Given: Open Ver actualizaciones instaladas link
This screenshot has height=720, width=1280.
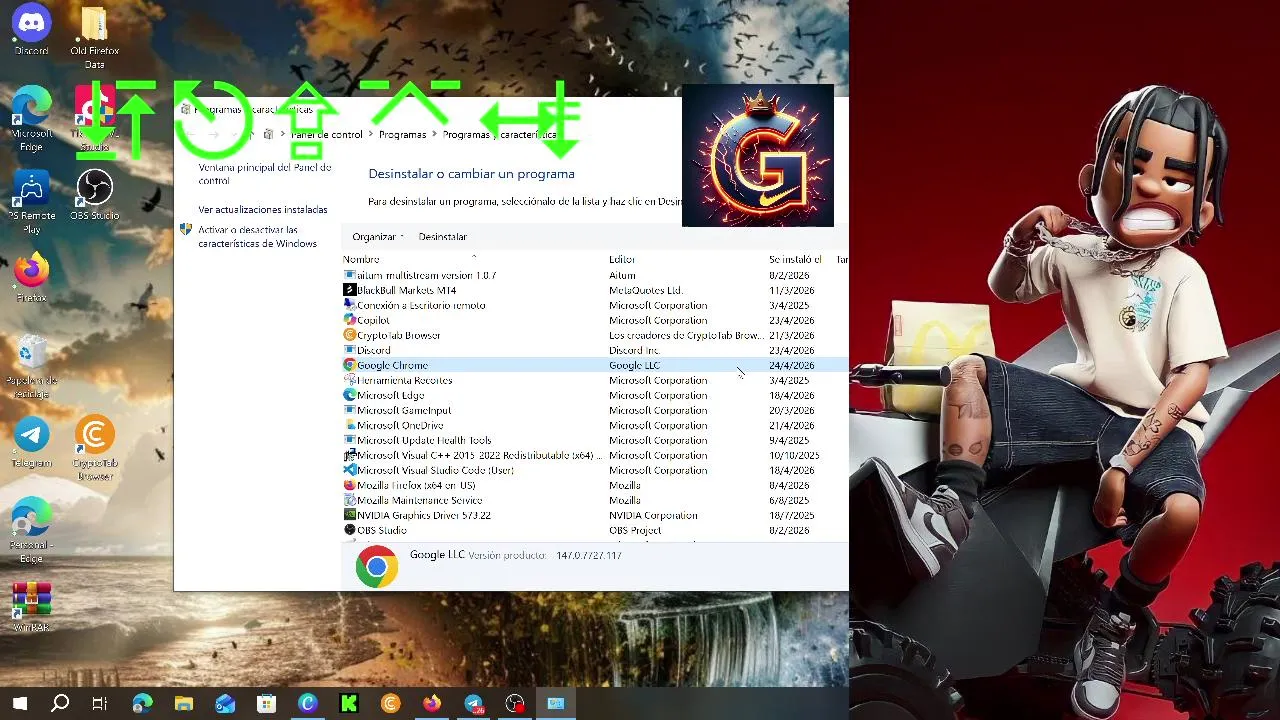Looking at the screenshot, I should click(263, 210).
